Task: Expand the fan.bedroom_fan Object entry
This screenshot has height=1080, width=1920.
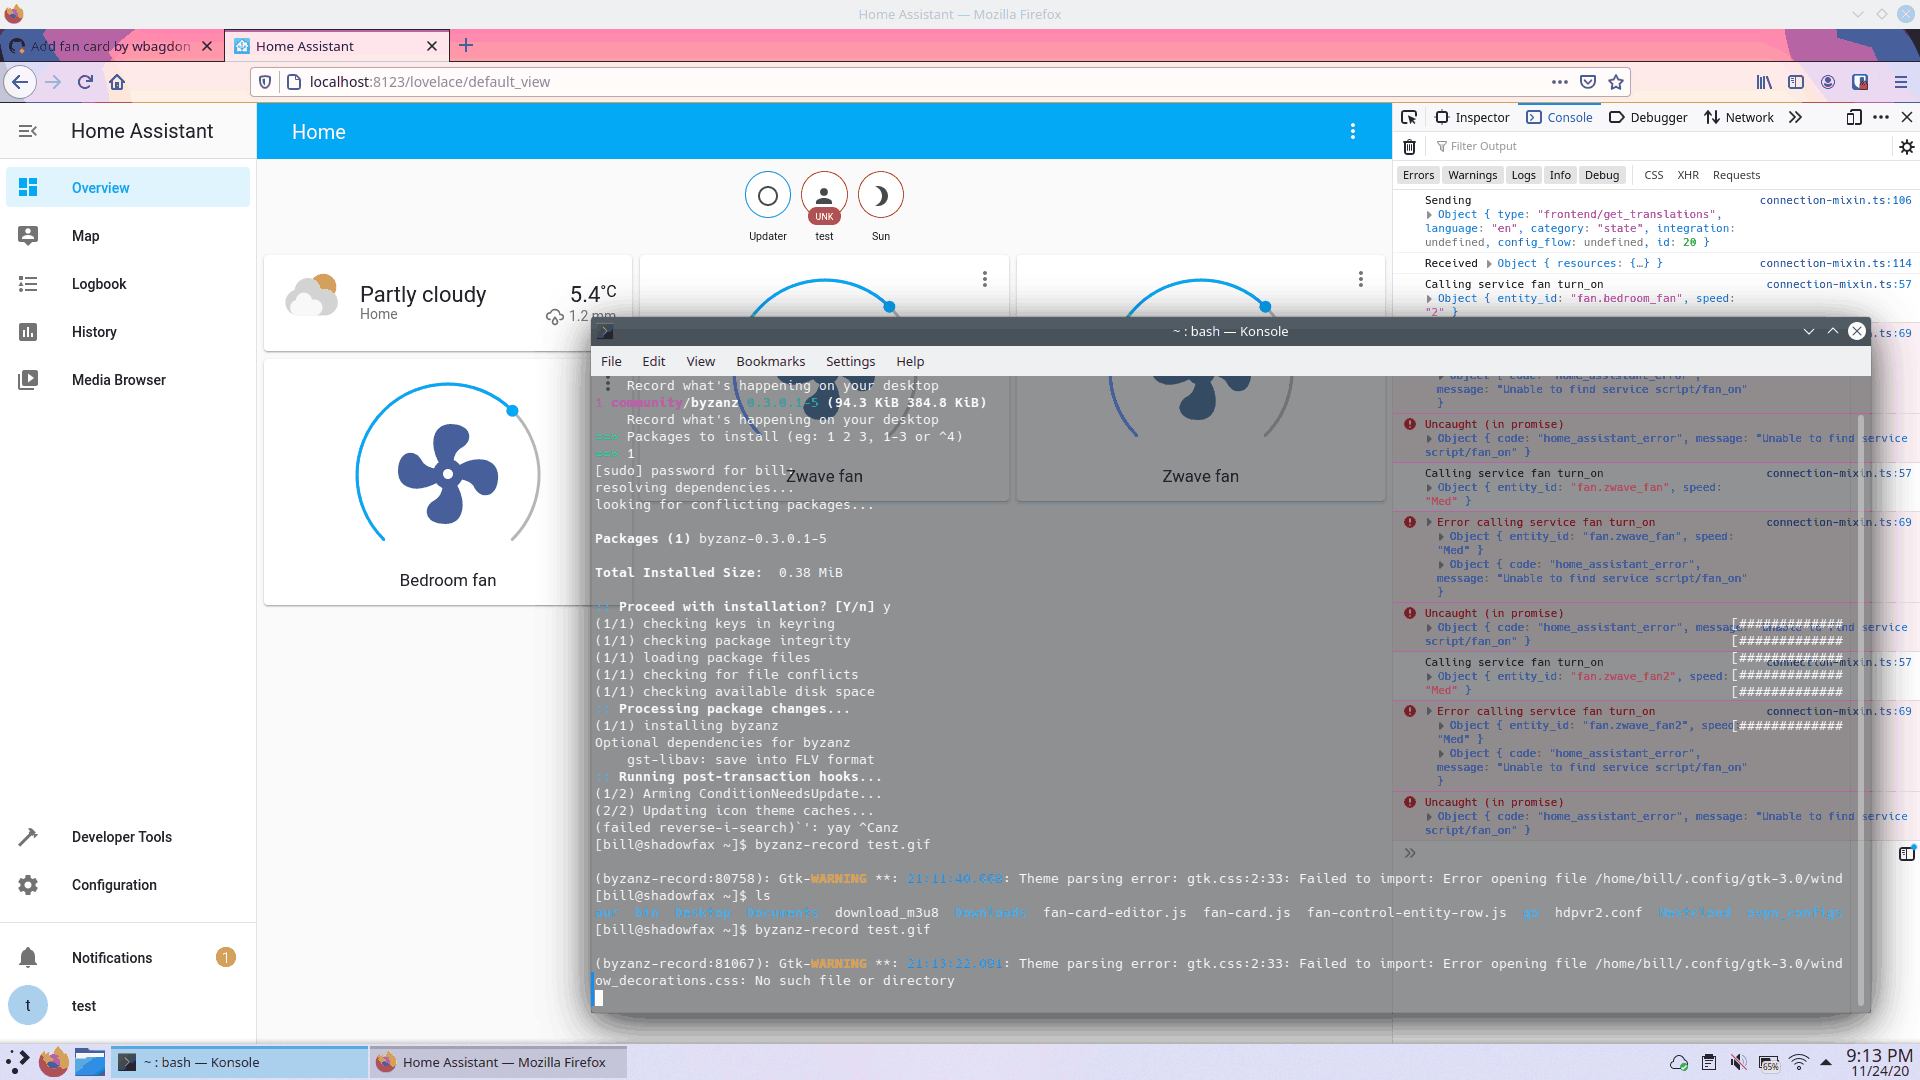Action: pyautogui.click(x=1430, y=299)
